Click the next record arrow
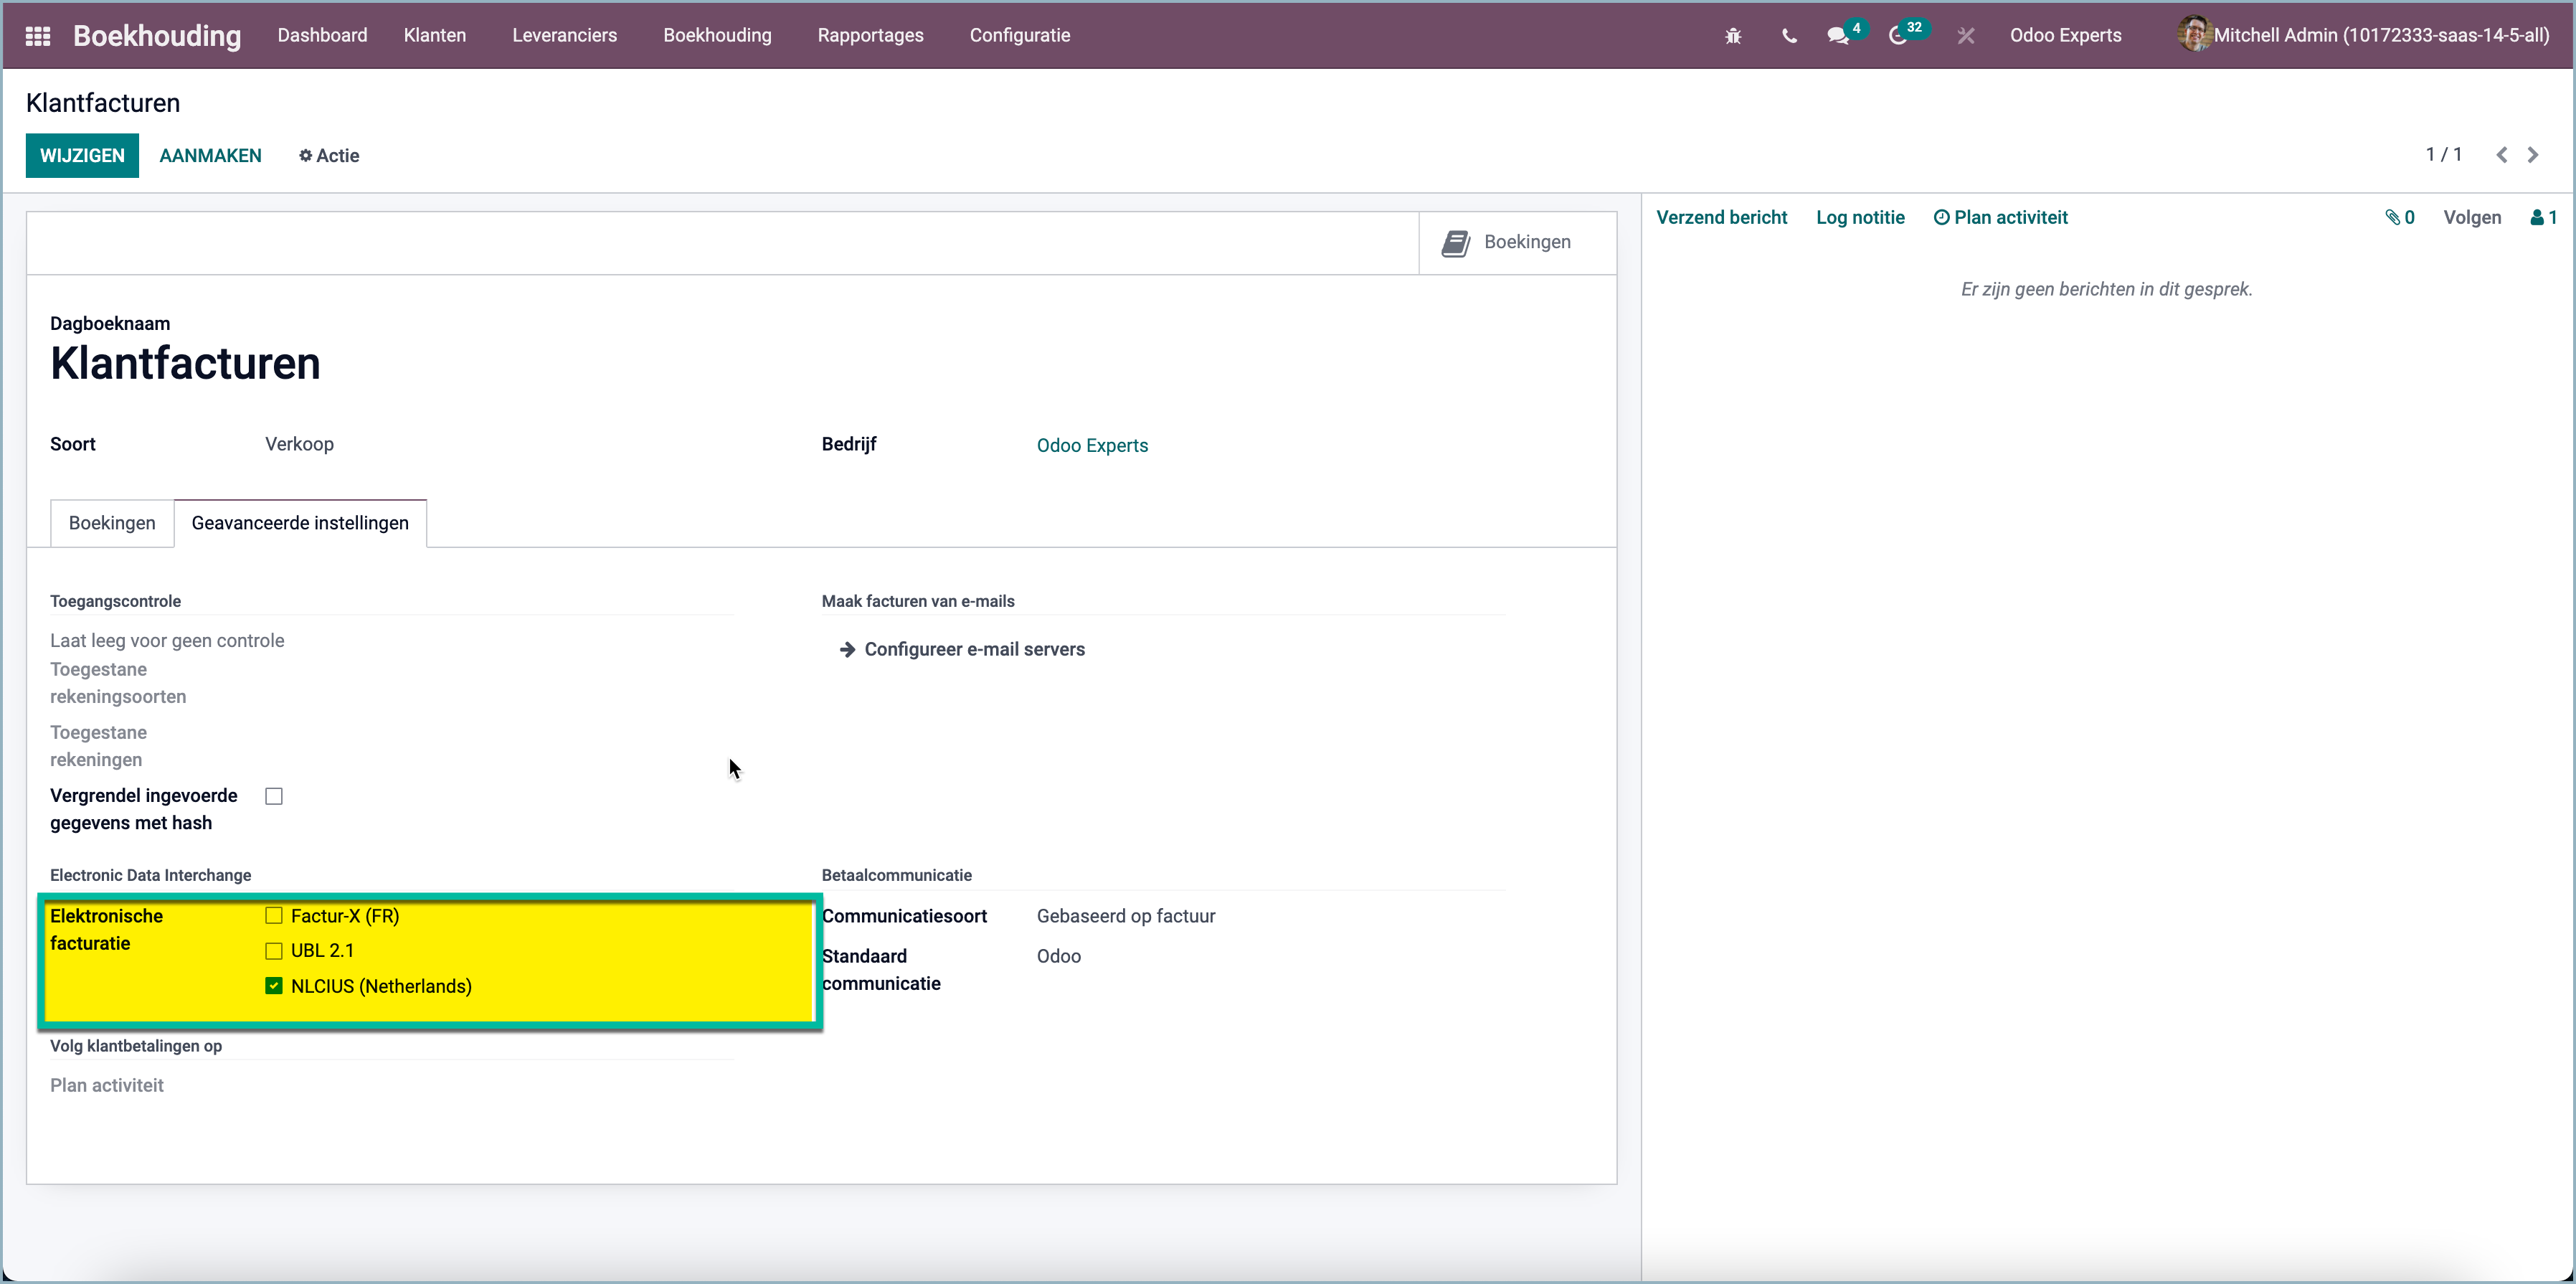The image size is (2576, 1284). point(2534,154)
